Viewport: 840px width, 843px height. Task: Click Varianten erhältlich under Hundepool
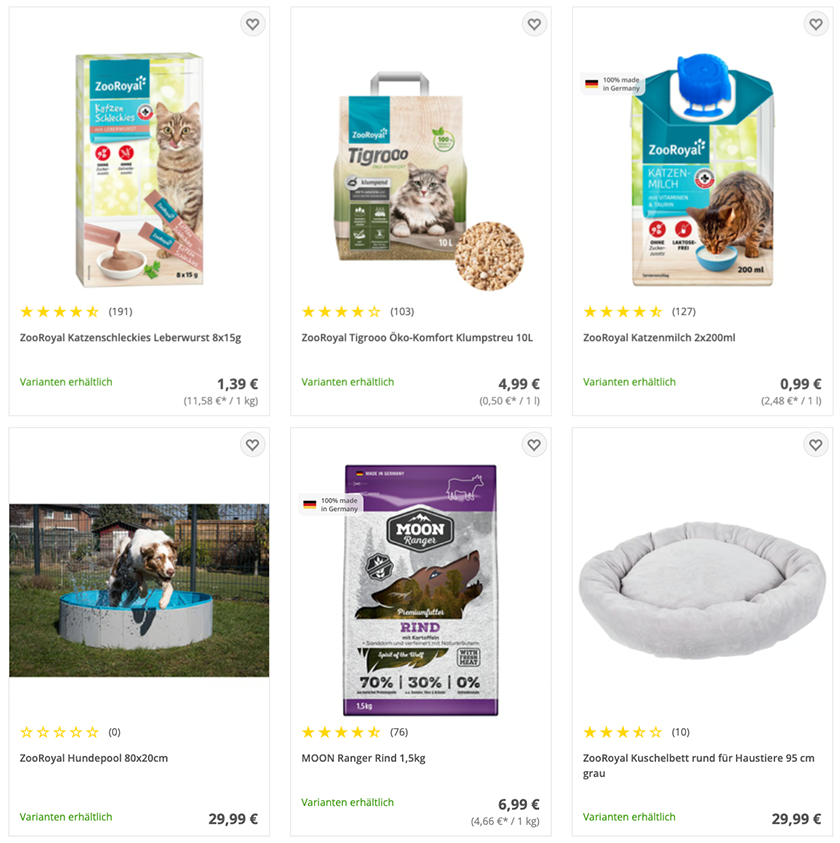(x=66, y=817)
